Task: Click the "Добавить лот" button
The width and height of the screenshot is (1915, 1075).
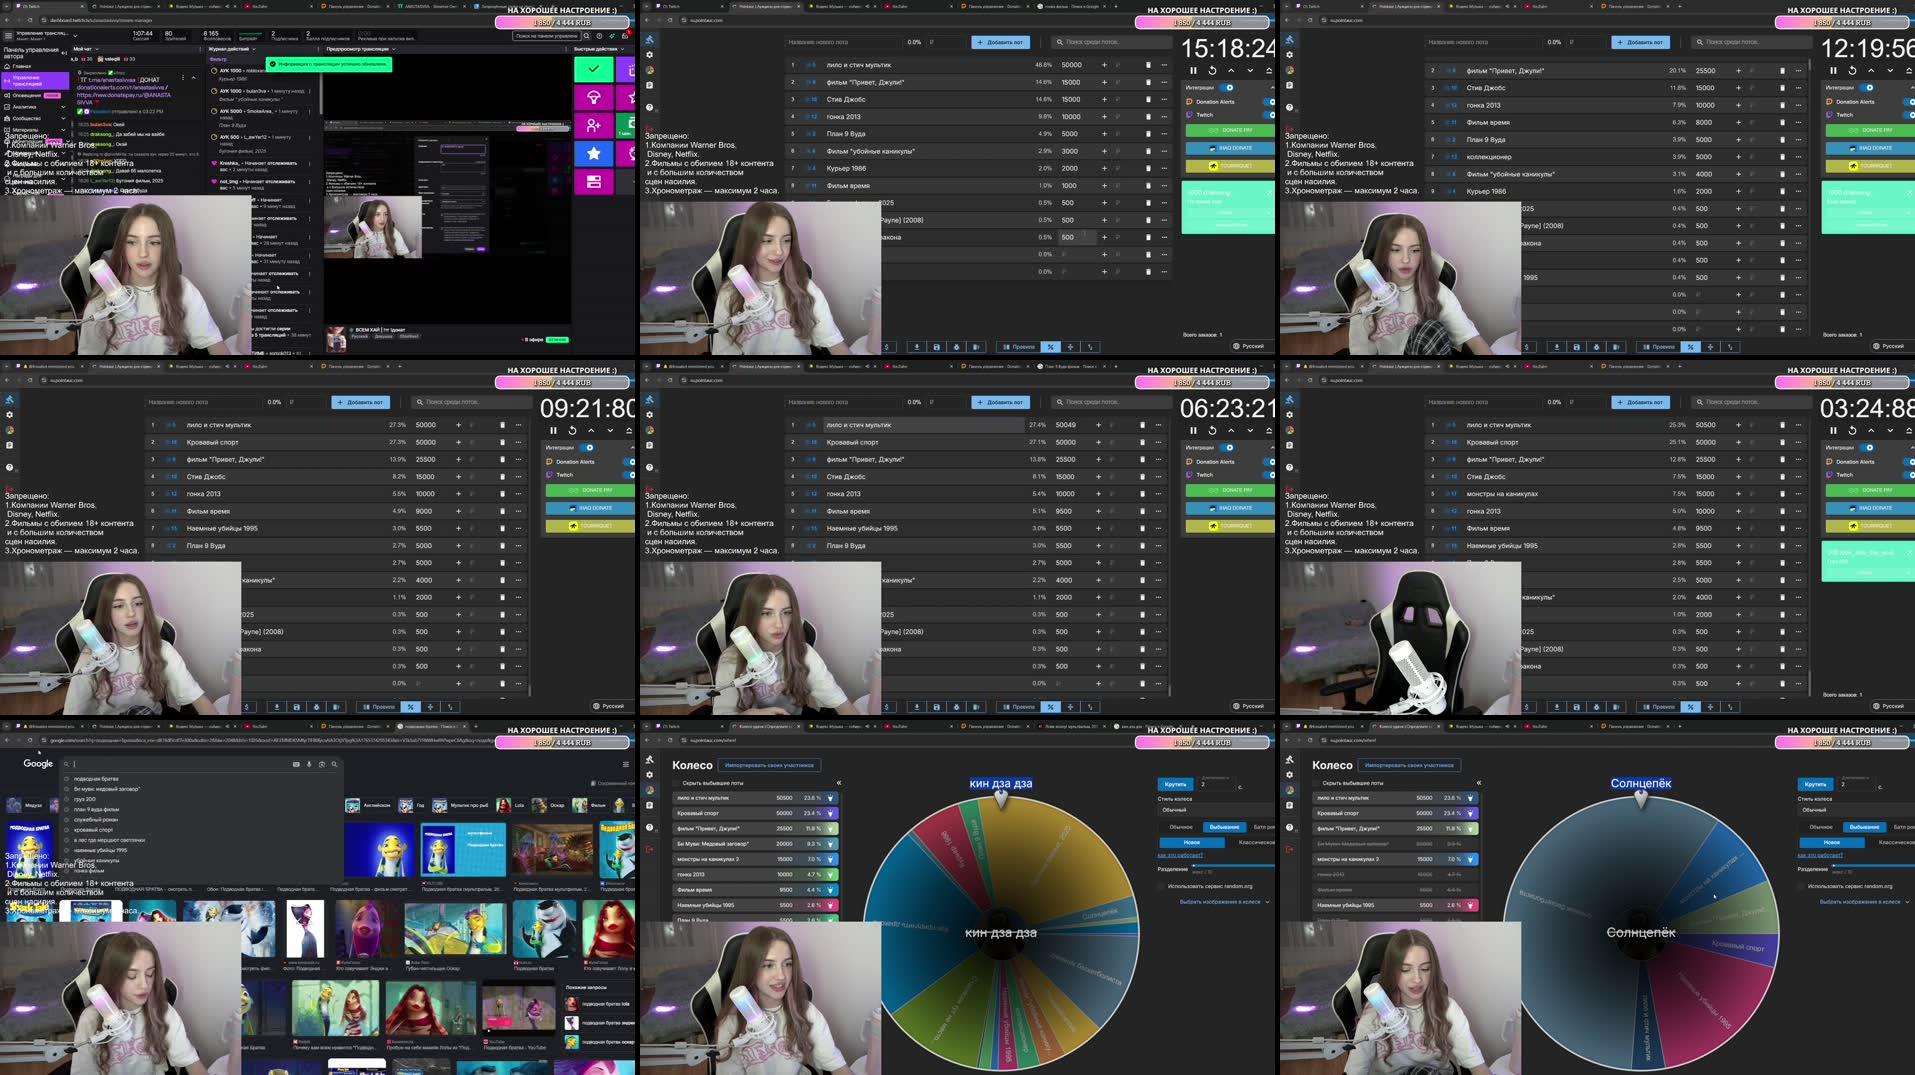Action: point(1000,42)
